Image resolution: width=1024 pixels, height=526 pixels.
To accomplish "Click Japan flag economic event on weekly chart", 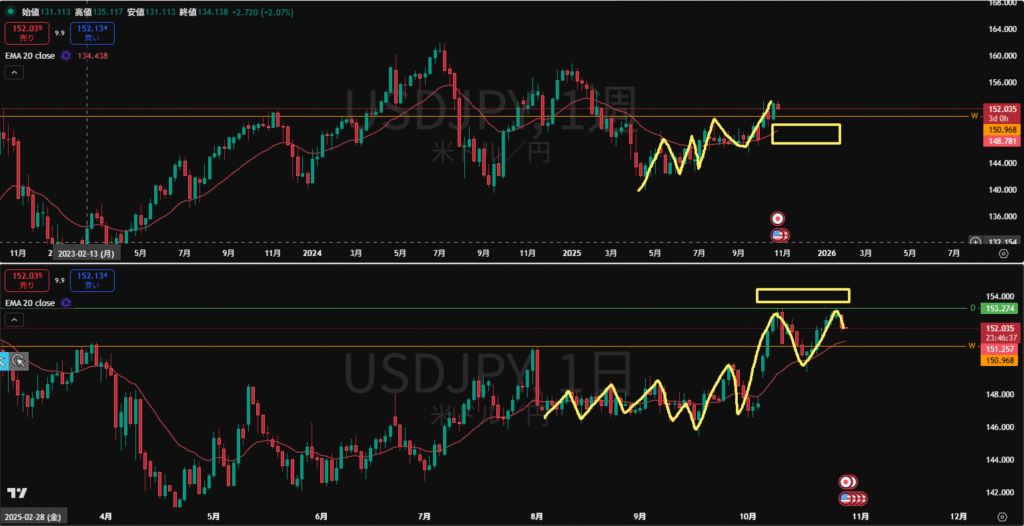I will [x=778, y=218].
